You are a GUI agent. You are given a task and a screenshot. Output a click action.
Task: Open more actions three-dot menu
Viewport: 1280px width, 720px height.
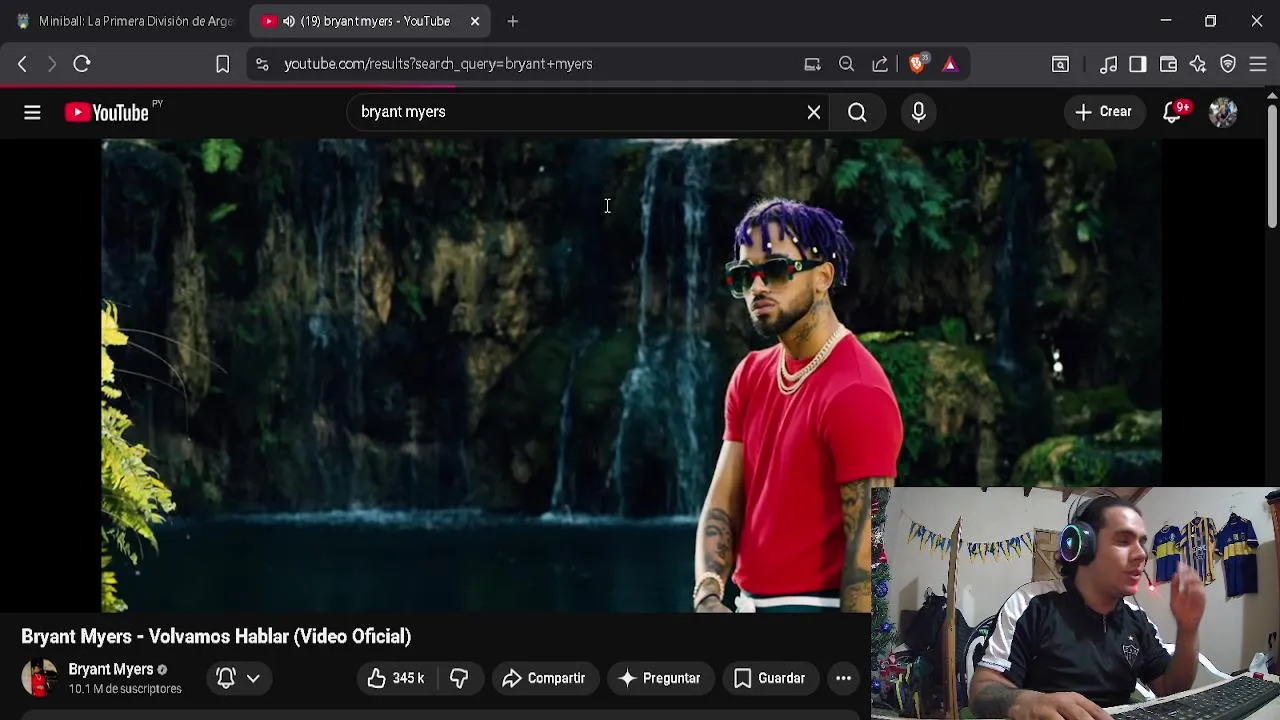pyautogui.click(x=844, y=678)
